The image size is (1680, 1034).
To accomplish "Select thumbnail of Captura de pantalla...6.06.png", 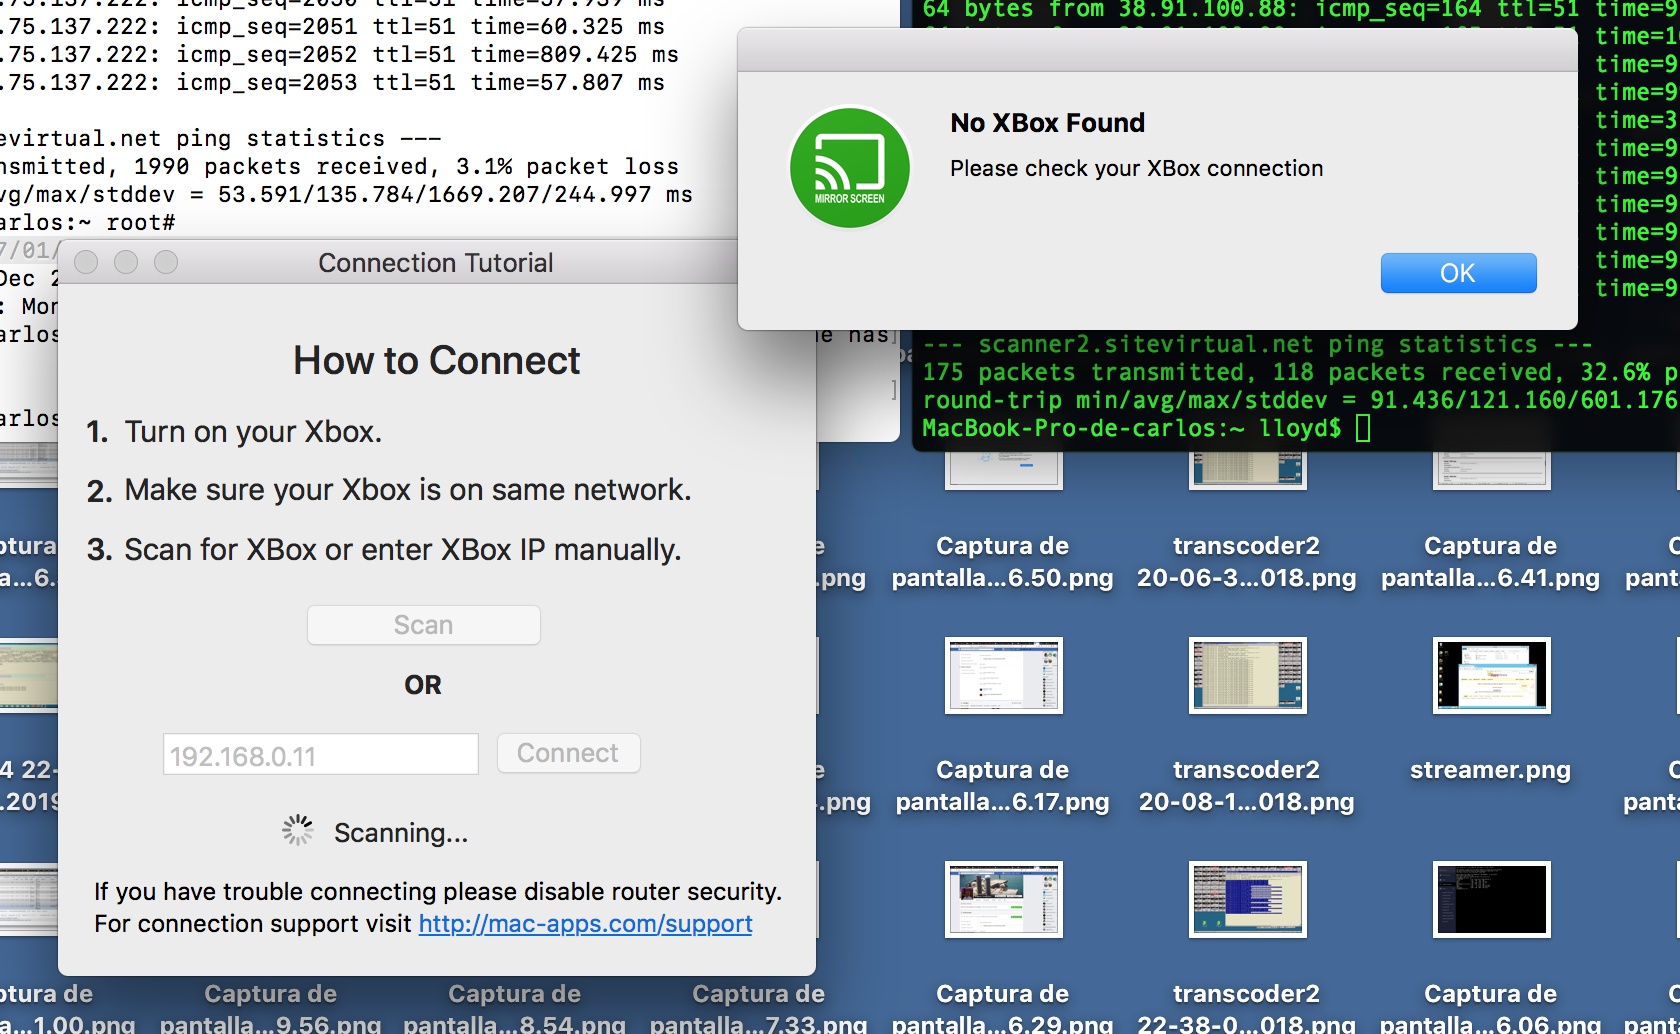I will point(1491,899).
